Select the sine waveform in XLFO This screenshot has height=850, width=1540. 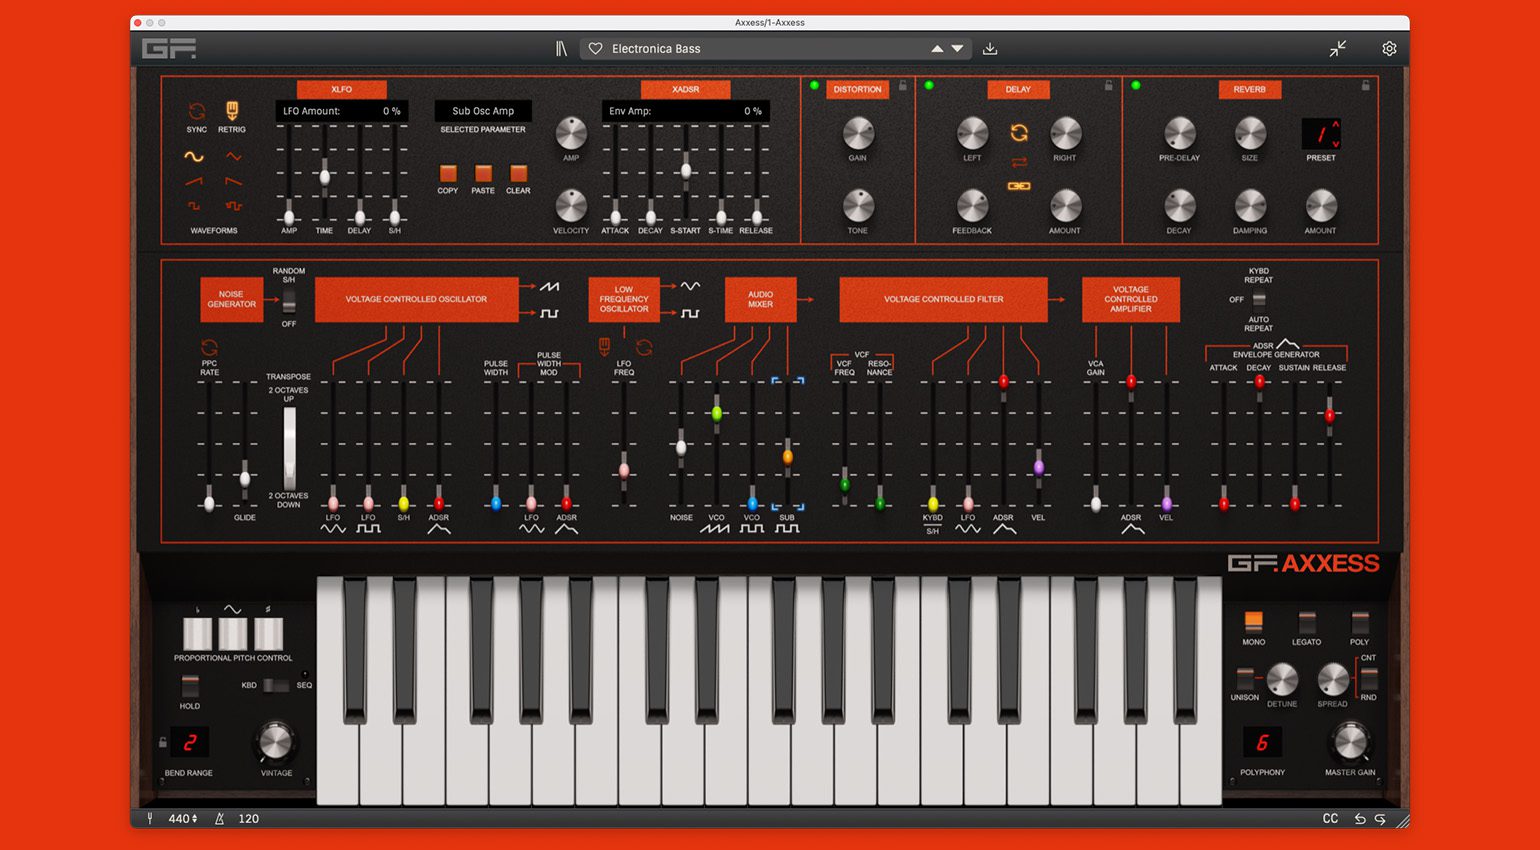click(x=194, y=157)
